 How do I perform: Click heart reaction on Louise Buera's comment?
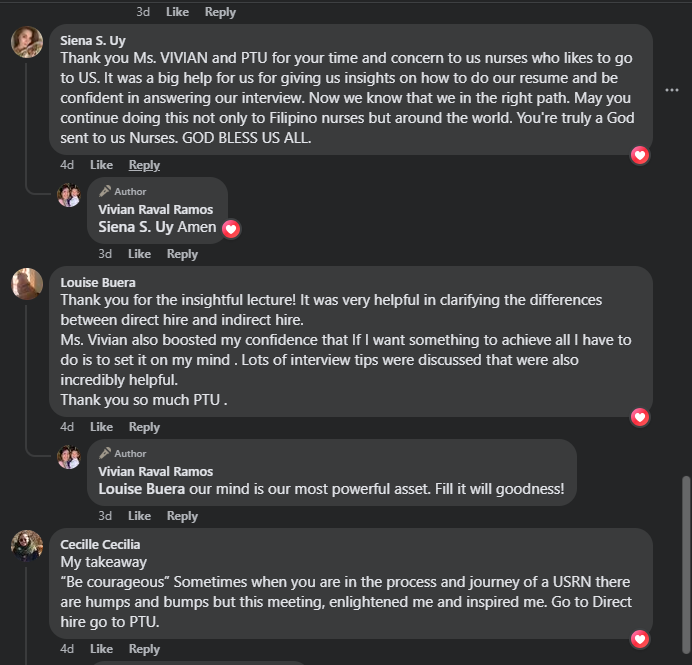[x=641, y=417]
